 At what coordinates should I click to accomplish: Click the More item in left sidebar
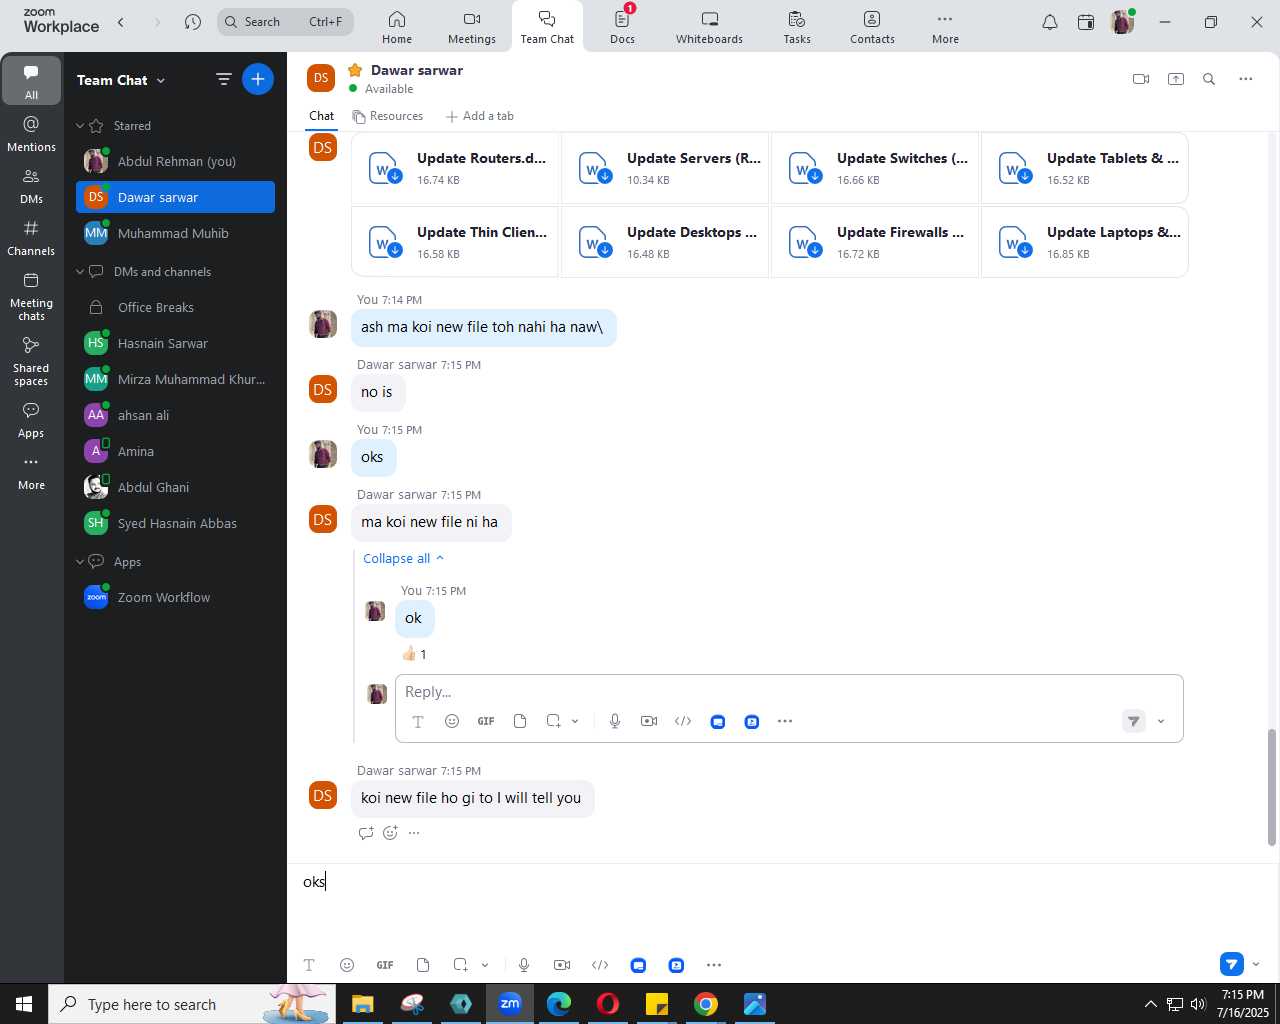(31, 472)
